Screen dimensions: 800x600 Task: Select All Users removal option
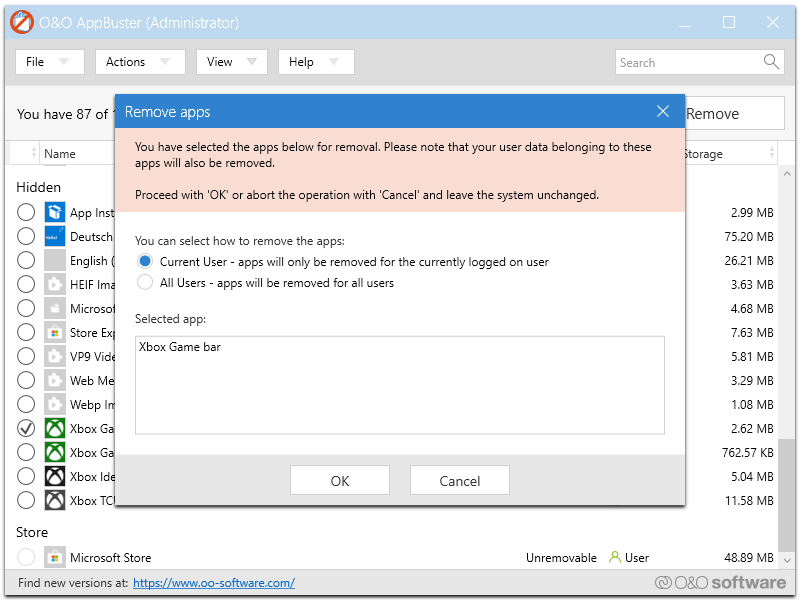(x=145, y=282)
